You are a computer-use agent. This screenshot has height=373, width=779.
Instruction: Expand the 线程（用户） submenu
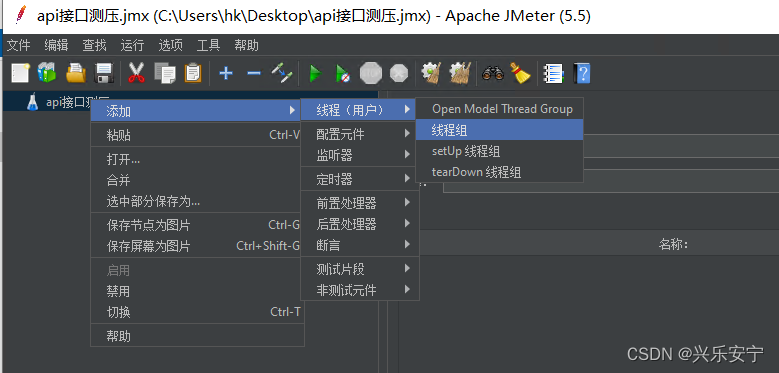click(x=359, y=109)
